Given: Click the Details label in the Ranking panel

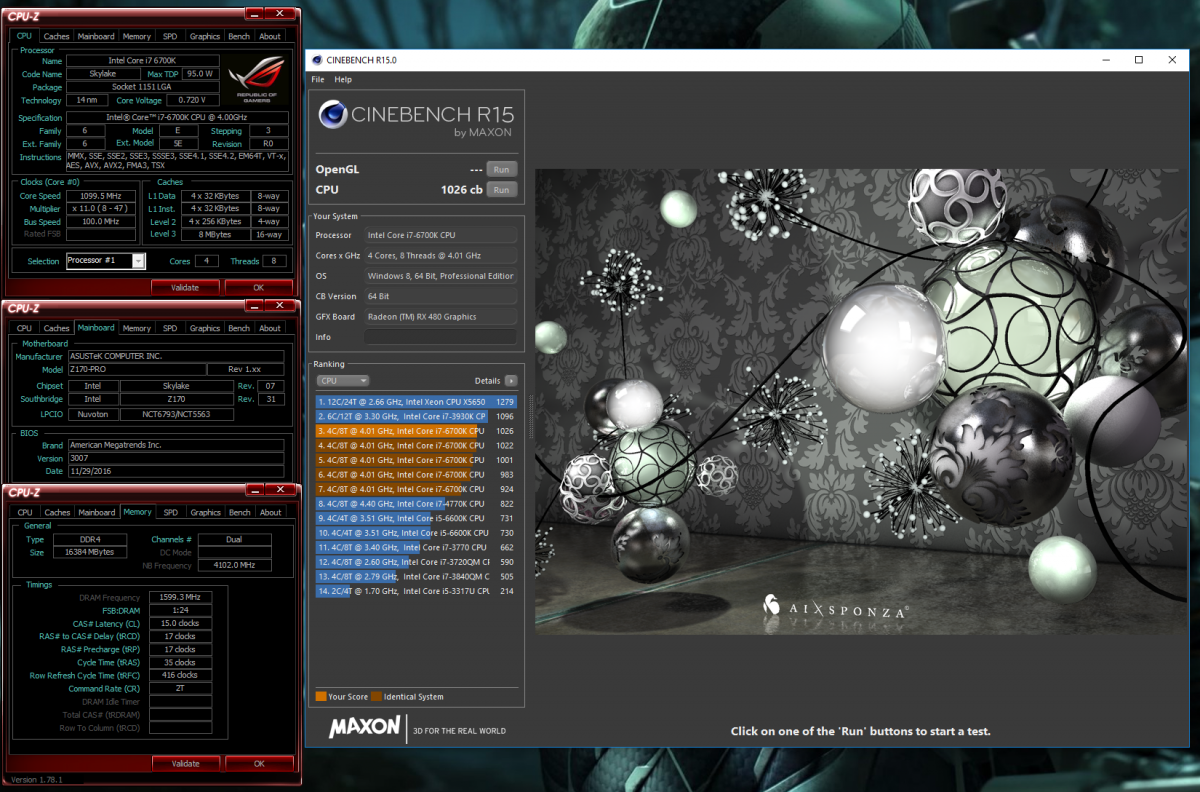Looking at the screenshot, I should pyautogui.click(x=487, y=381).
